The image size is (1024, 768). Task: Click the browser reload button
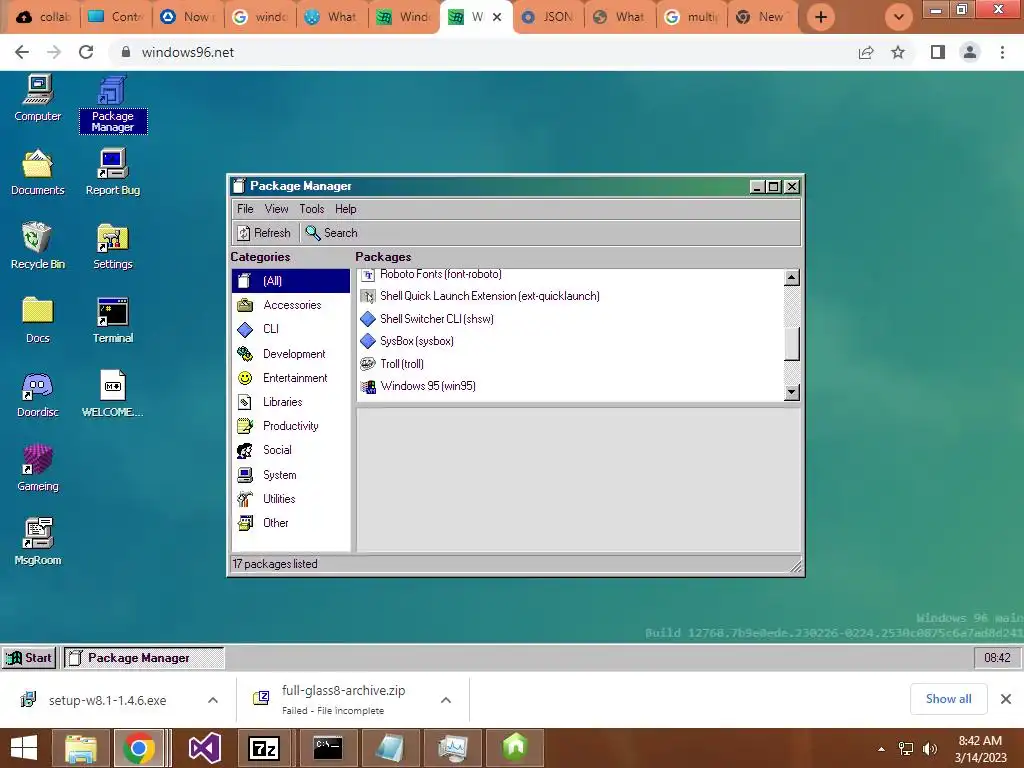(86, 52)
